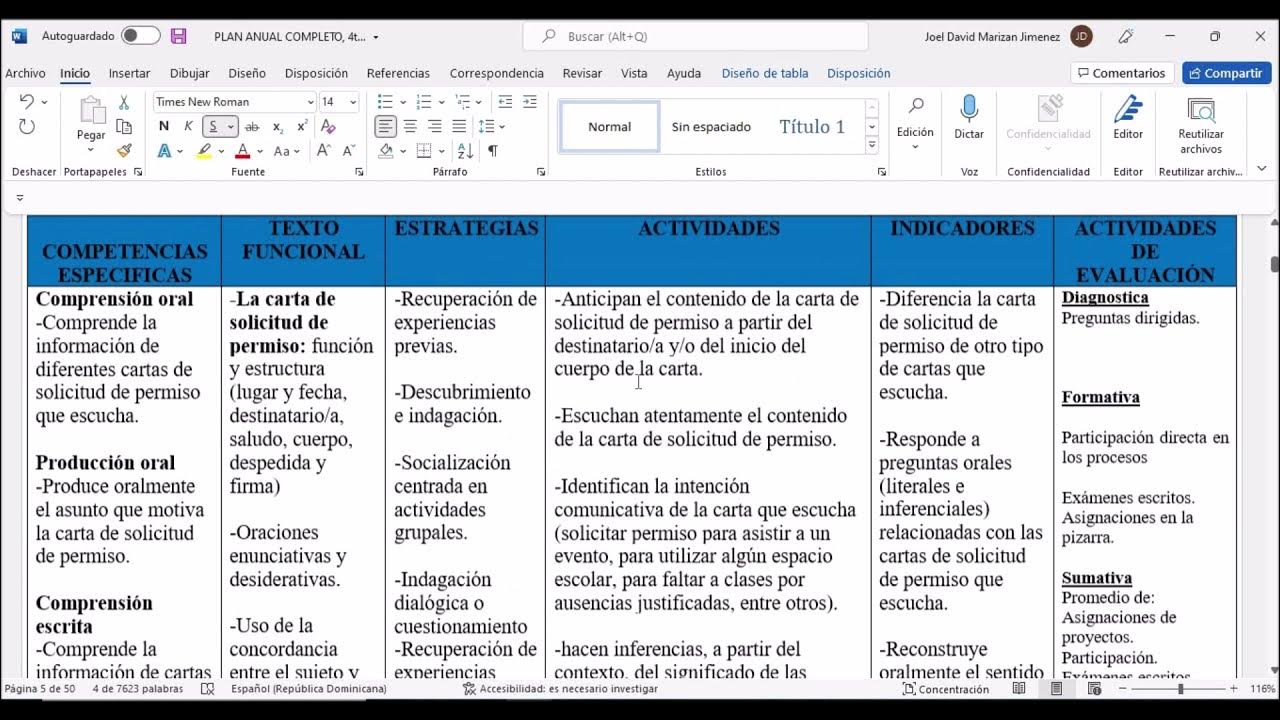This screenshot has height=720, width=1280.
Task: Center align the paragraph
Action: (x=410, y=127)
